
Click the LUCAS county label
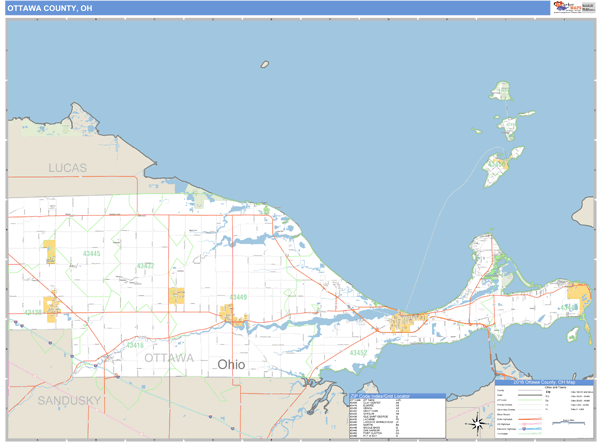67,167
